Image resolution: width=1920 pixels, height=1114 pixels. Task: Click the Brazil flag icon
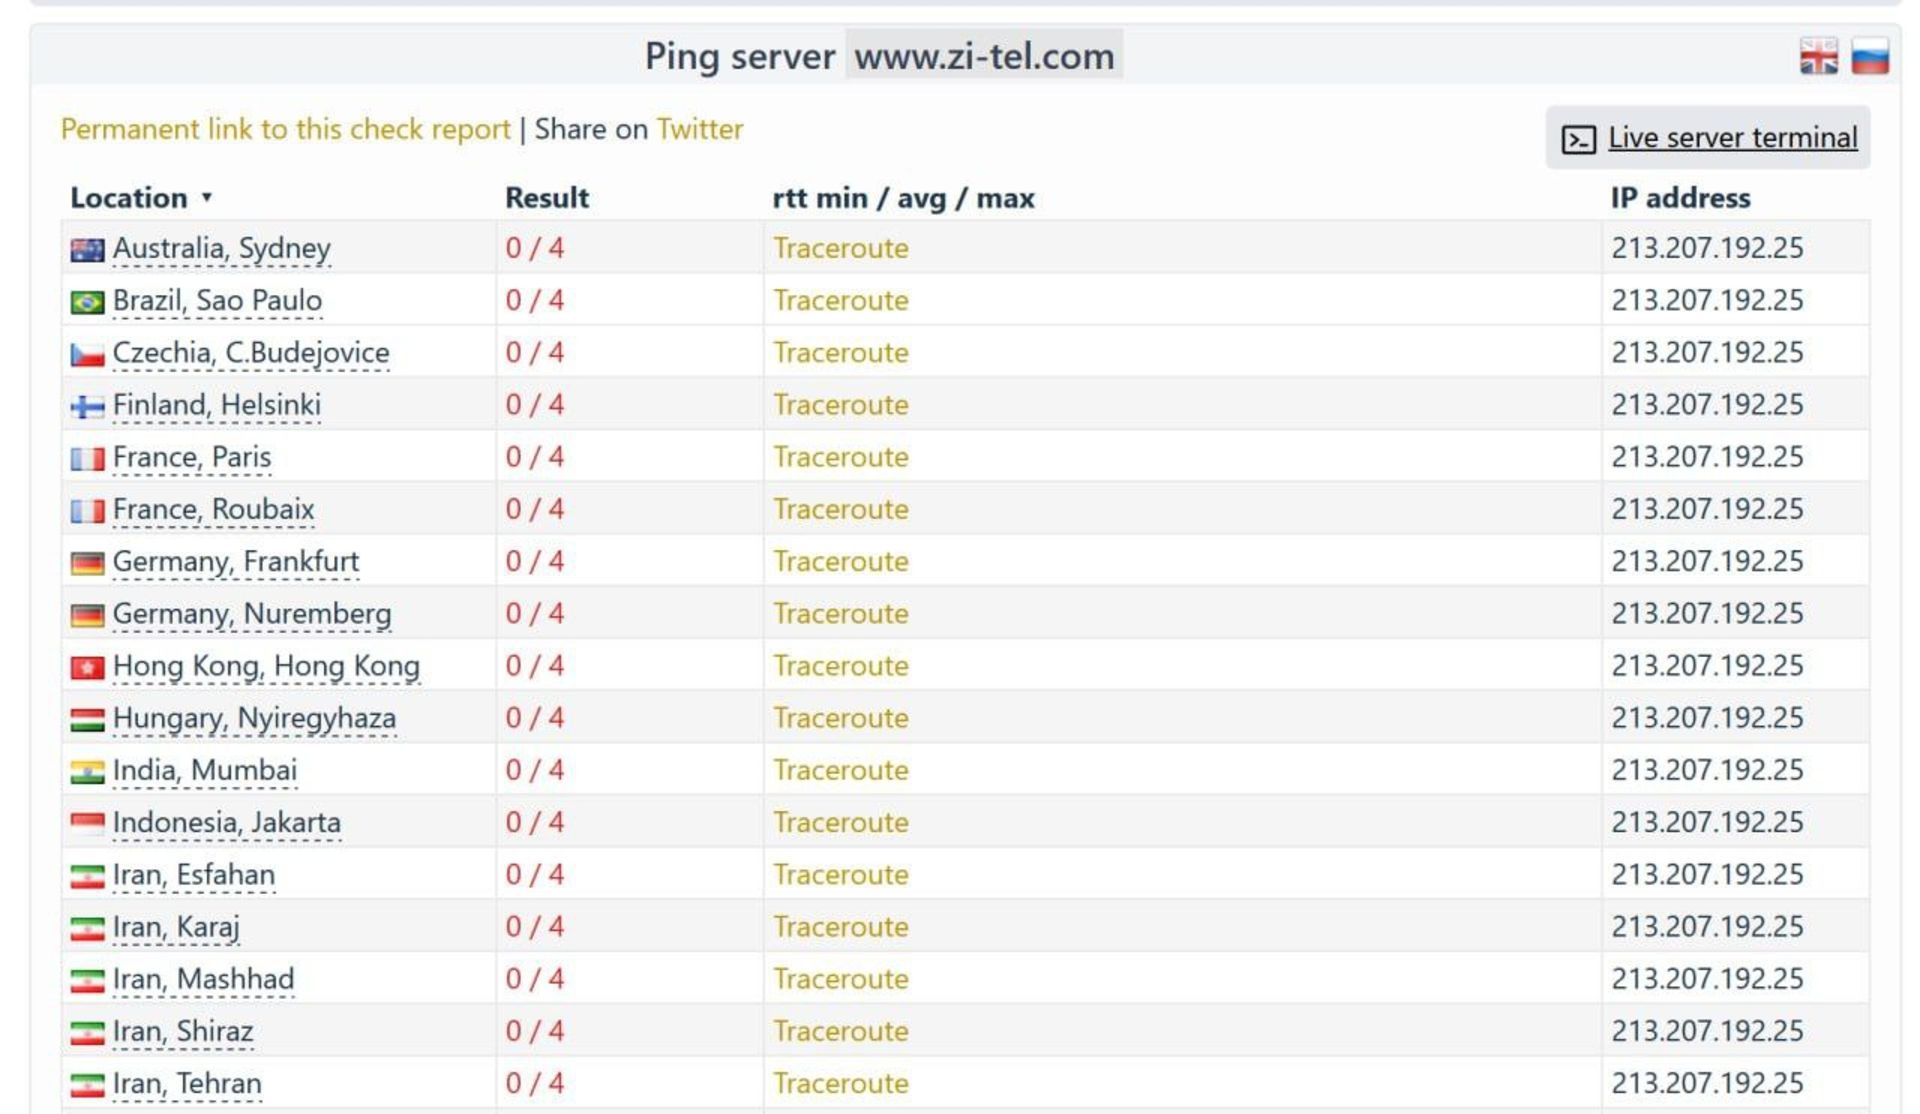(87, 302)
